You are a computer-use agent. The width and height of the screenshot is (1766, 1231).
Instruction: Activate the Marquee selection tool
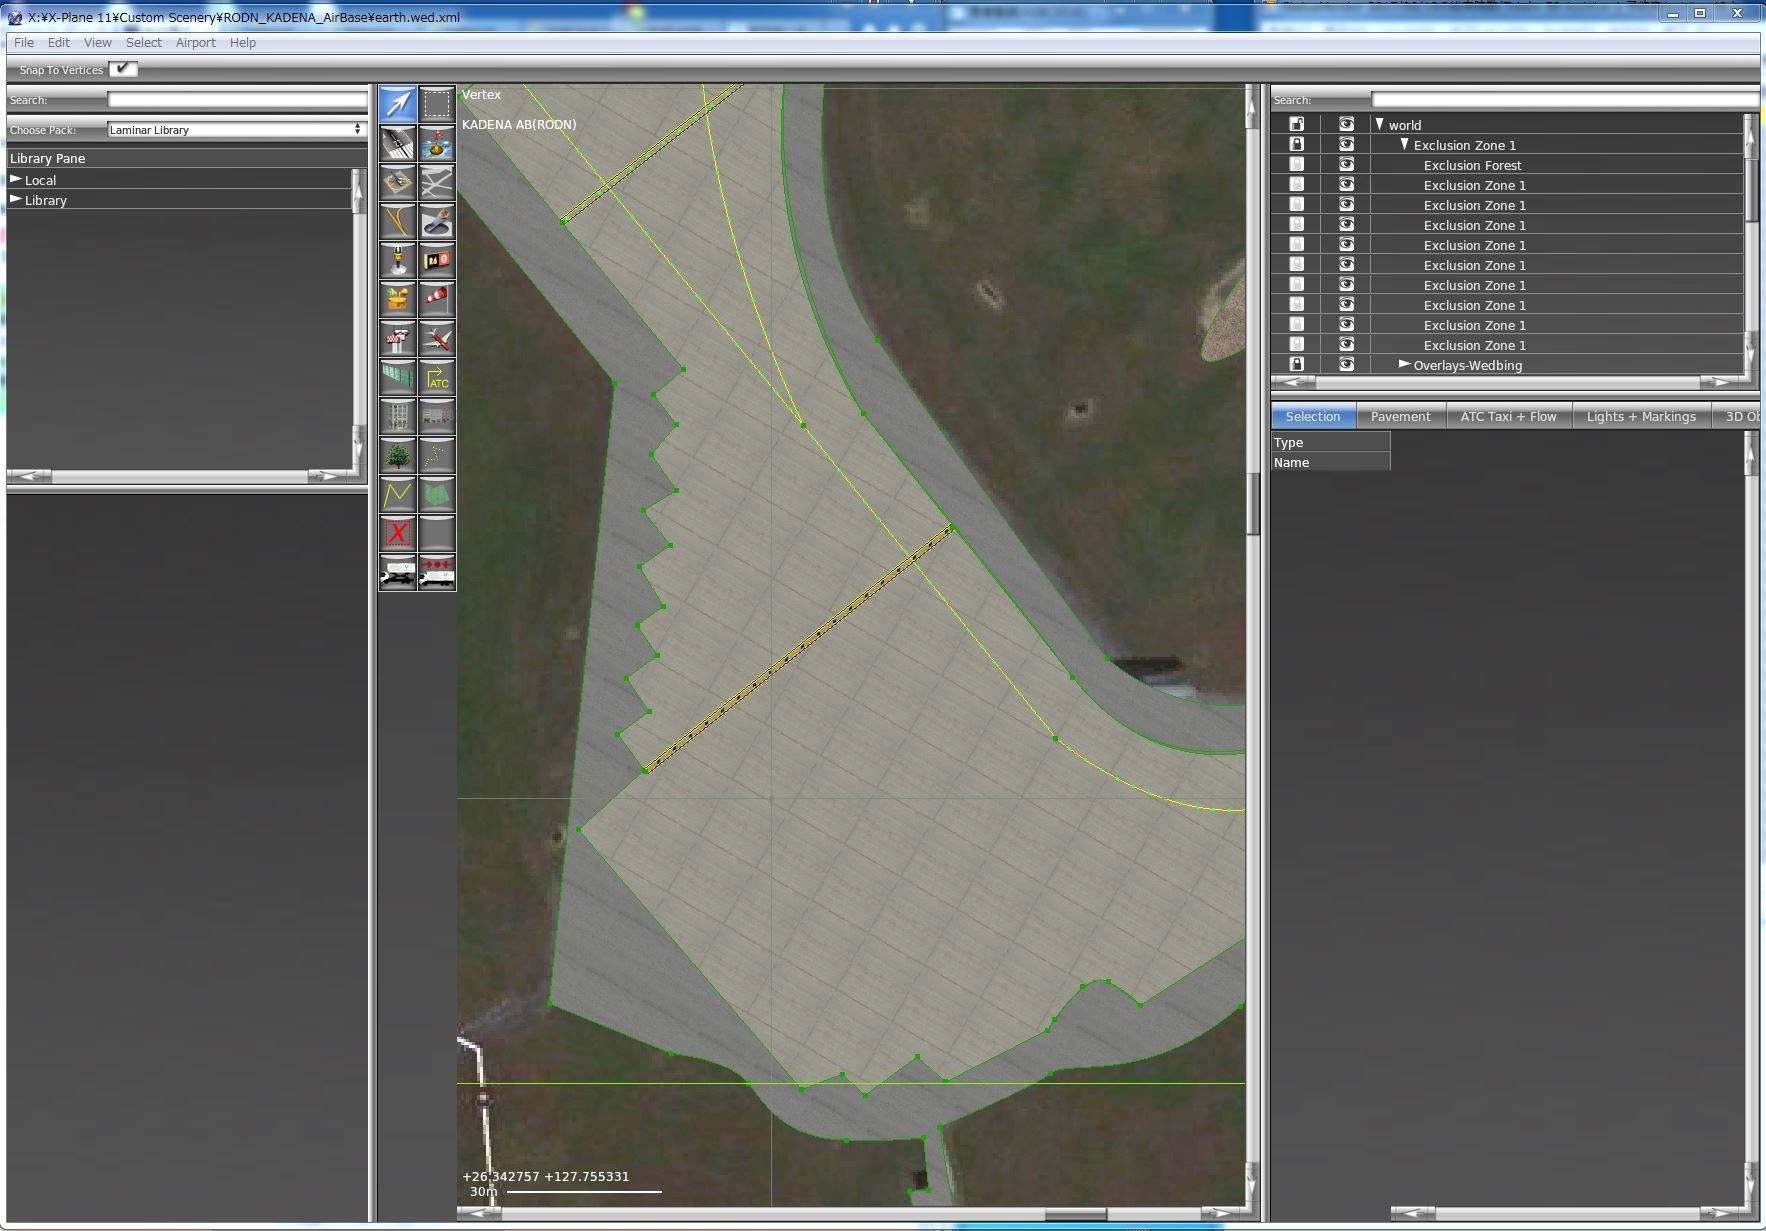437,104
